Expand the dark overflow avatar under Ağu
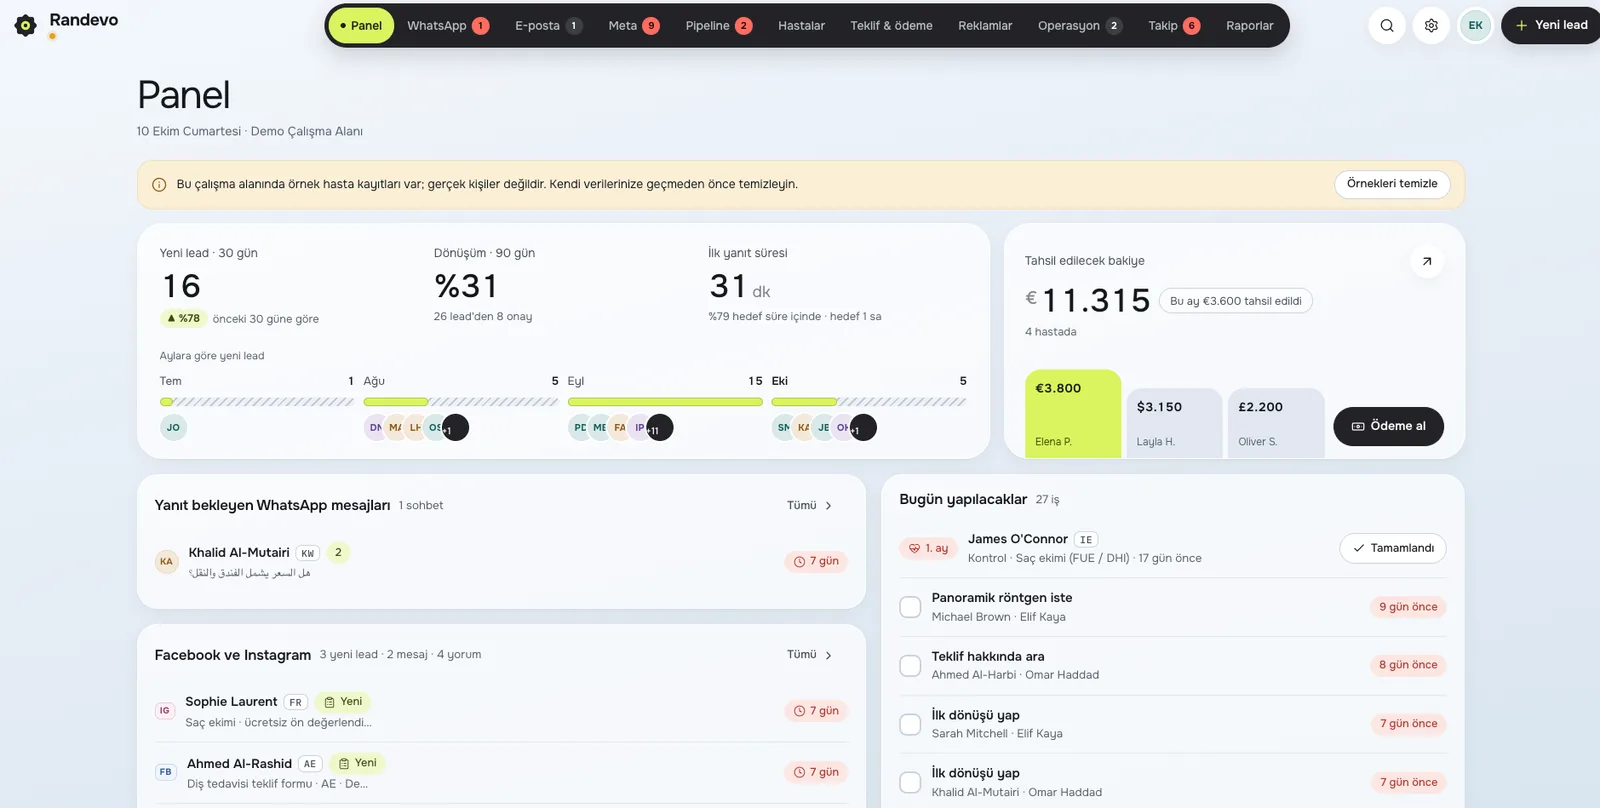The image size is (1600, 808). pos(456,428)
